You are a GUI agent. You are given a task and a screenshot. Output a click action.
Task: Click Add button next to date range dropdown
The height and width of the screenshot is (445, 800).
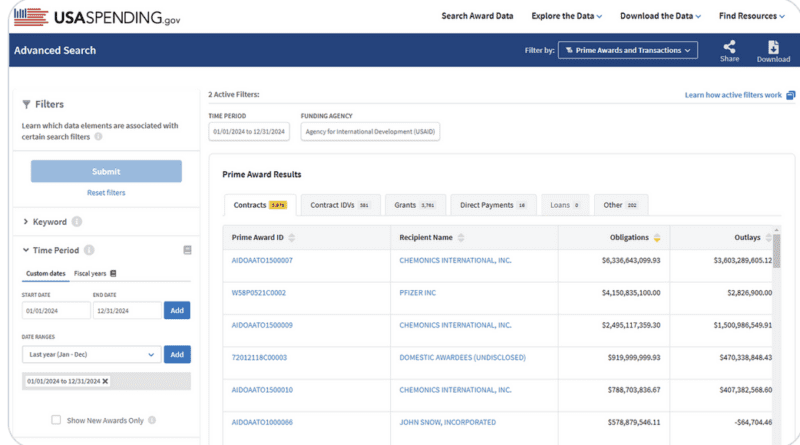point(177,354)
